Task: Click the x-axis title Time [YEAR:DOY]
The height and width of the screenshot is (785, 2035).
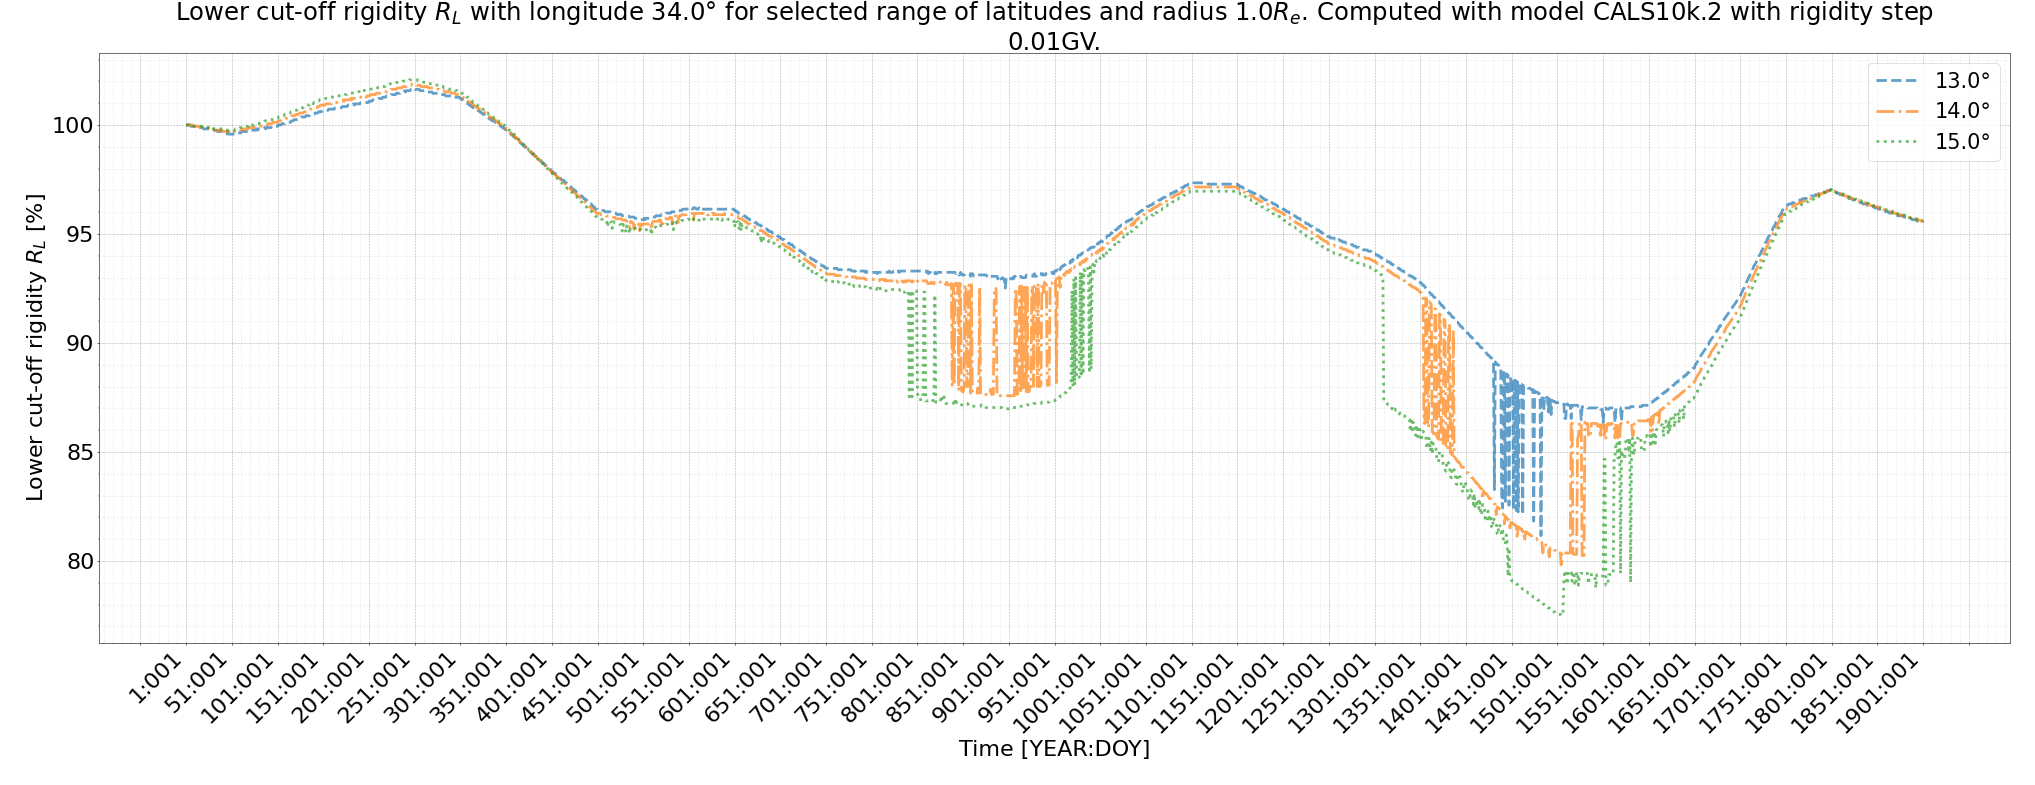Action: [1054, 749]
